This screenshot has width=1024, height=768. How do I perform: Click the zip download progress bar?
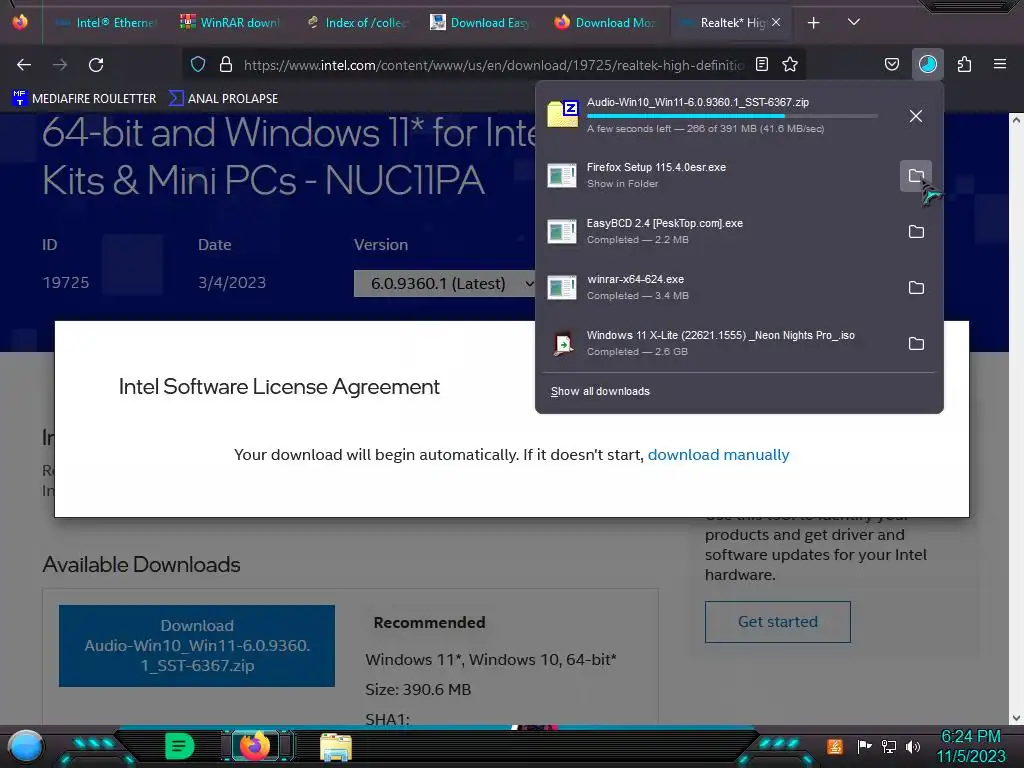click(731, 116)
